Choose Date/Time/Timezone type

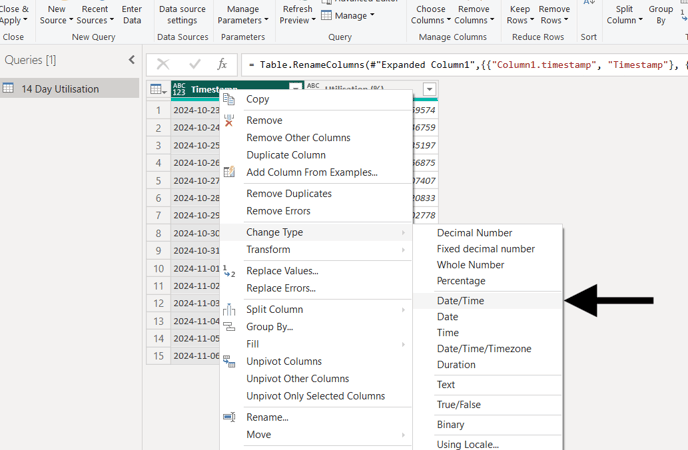coord(487,349)
